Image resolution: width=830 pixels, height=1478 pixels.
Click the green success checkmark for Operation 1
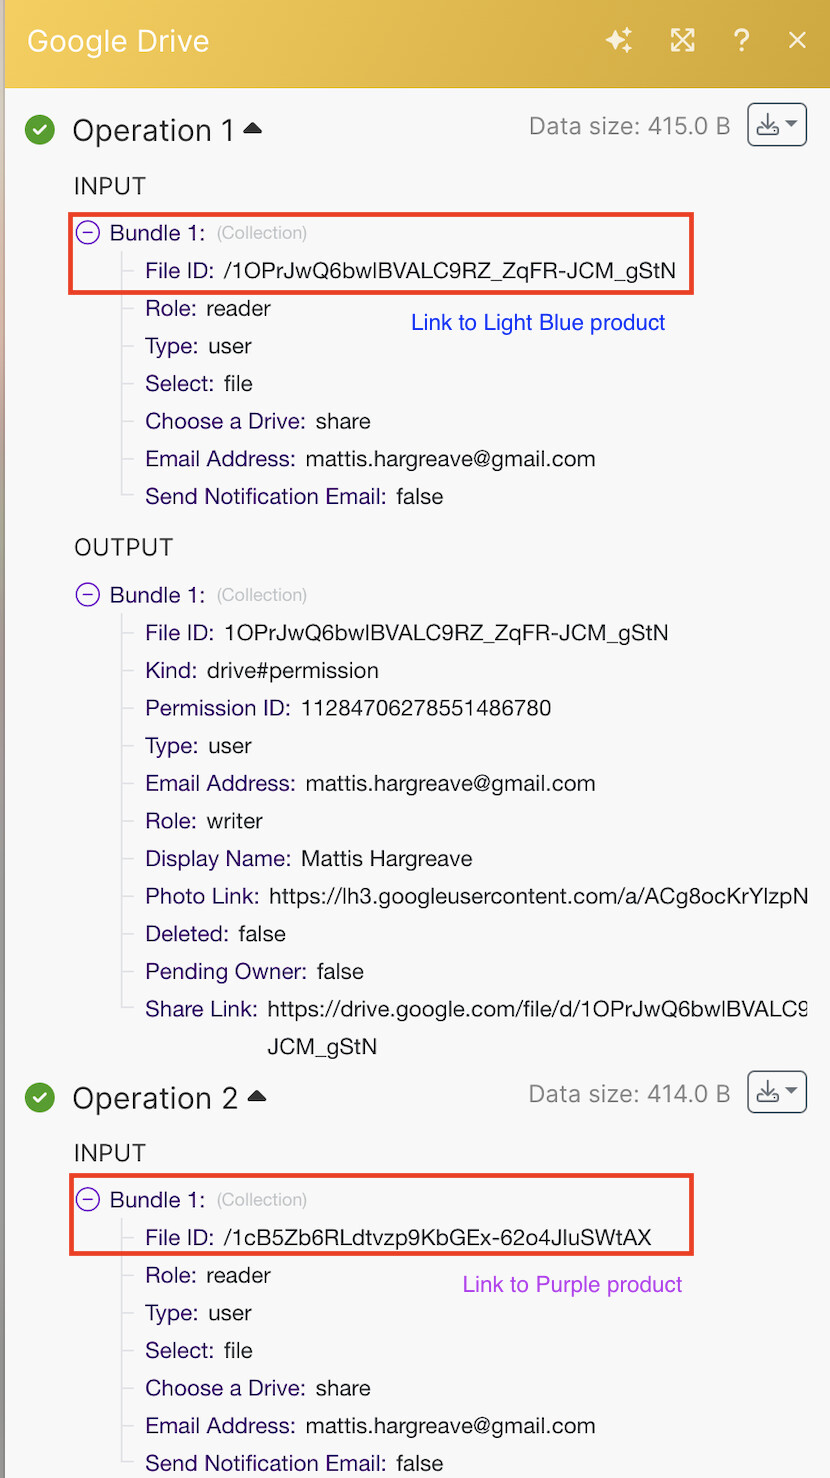click(x=40, y=130)
